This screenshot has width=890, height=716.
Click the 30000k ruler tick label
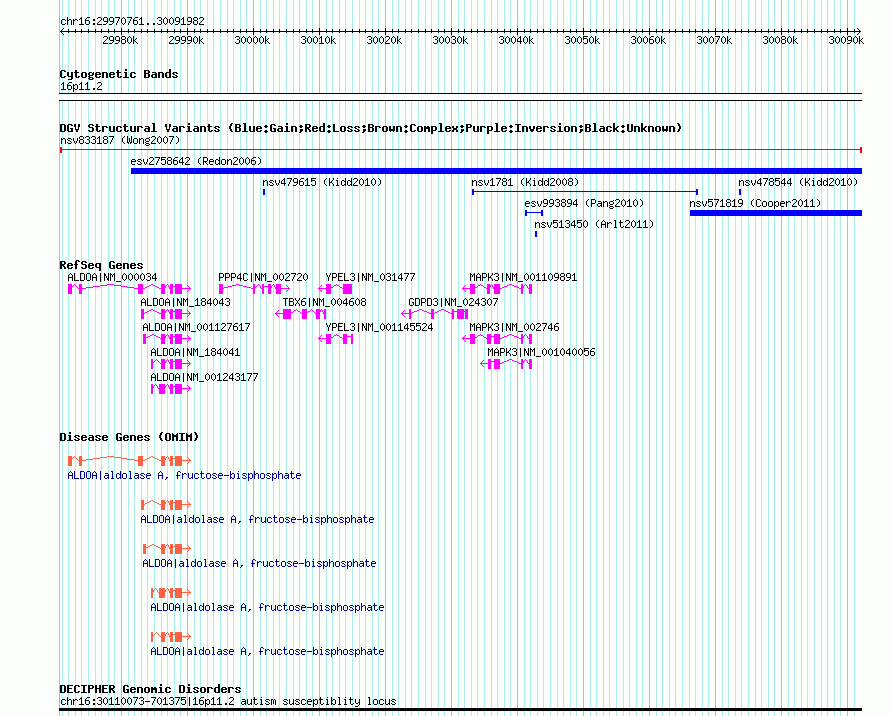[252, 40]
